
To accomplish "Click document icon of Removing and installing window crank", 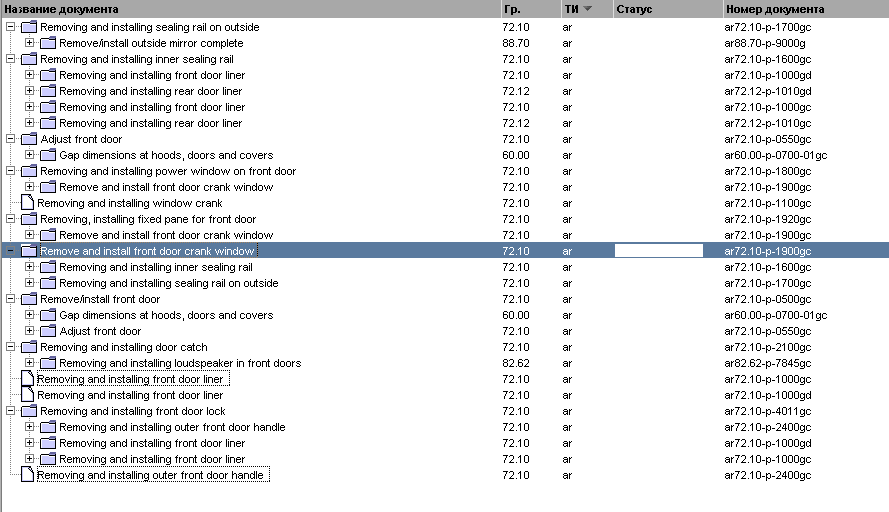I will 27,202.
